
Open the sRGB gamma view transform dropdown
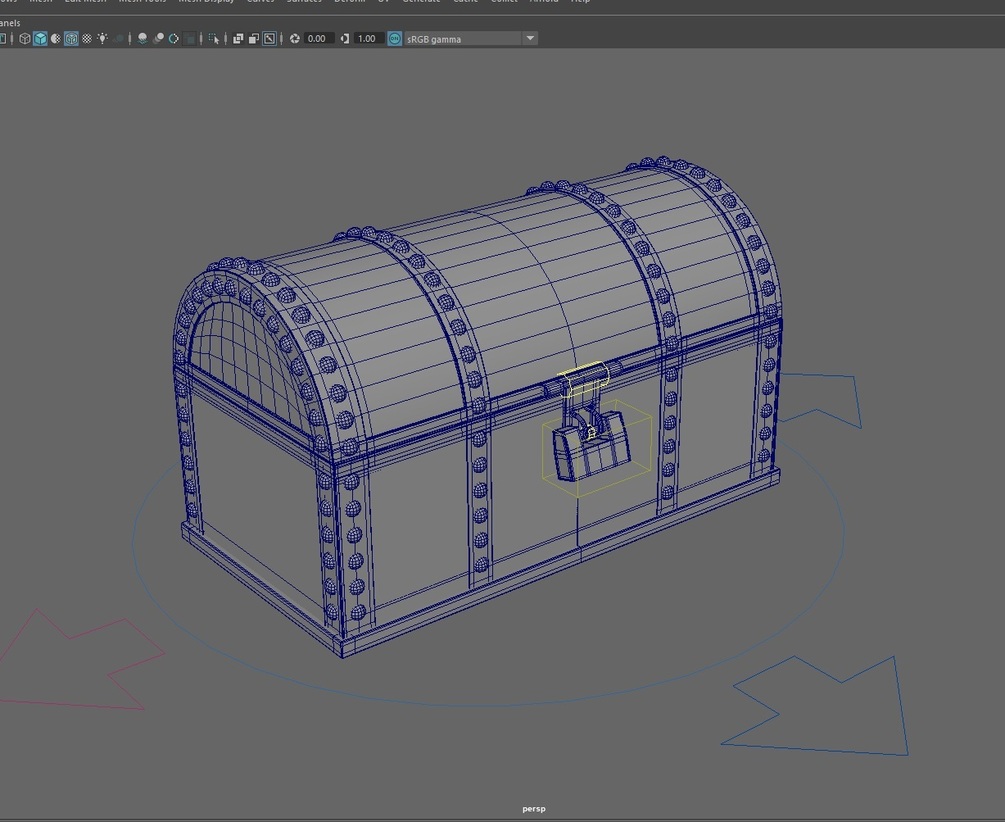[x=470, y=39]
